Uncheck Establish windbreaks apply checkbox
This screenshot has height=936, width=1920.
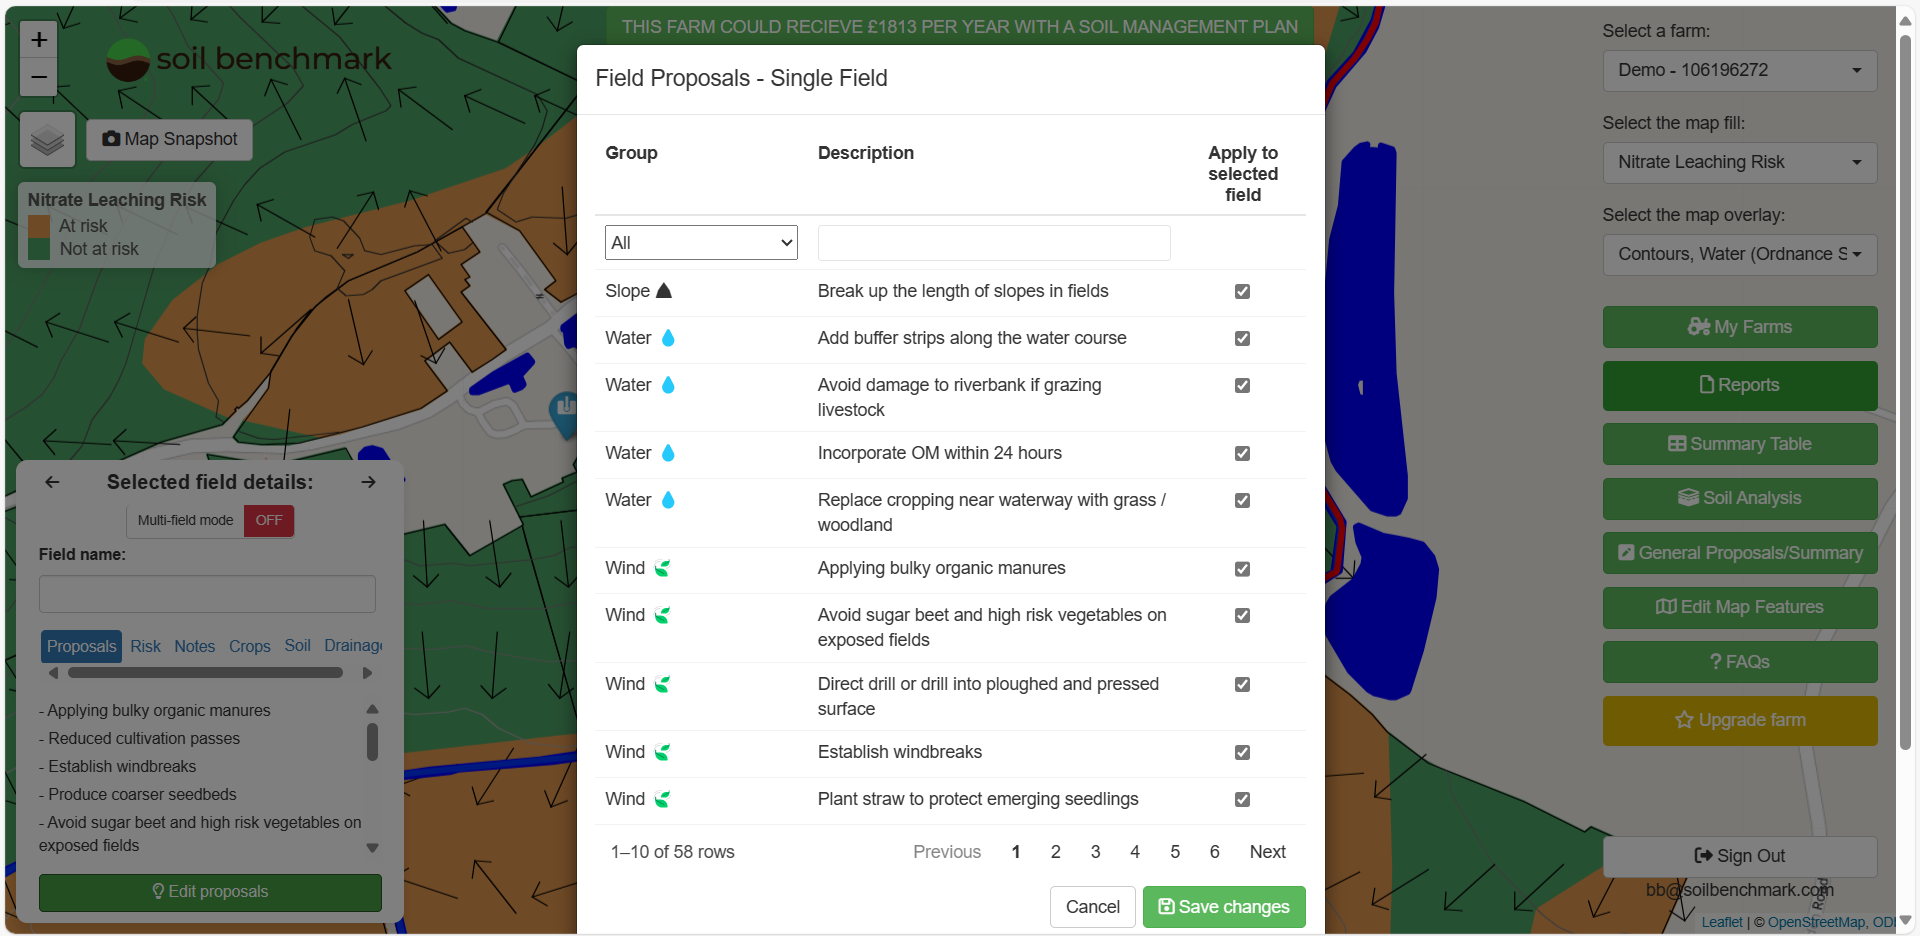[1242, 752]
